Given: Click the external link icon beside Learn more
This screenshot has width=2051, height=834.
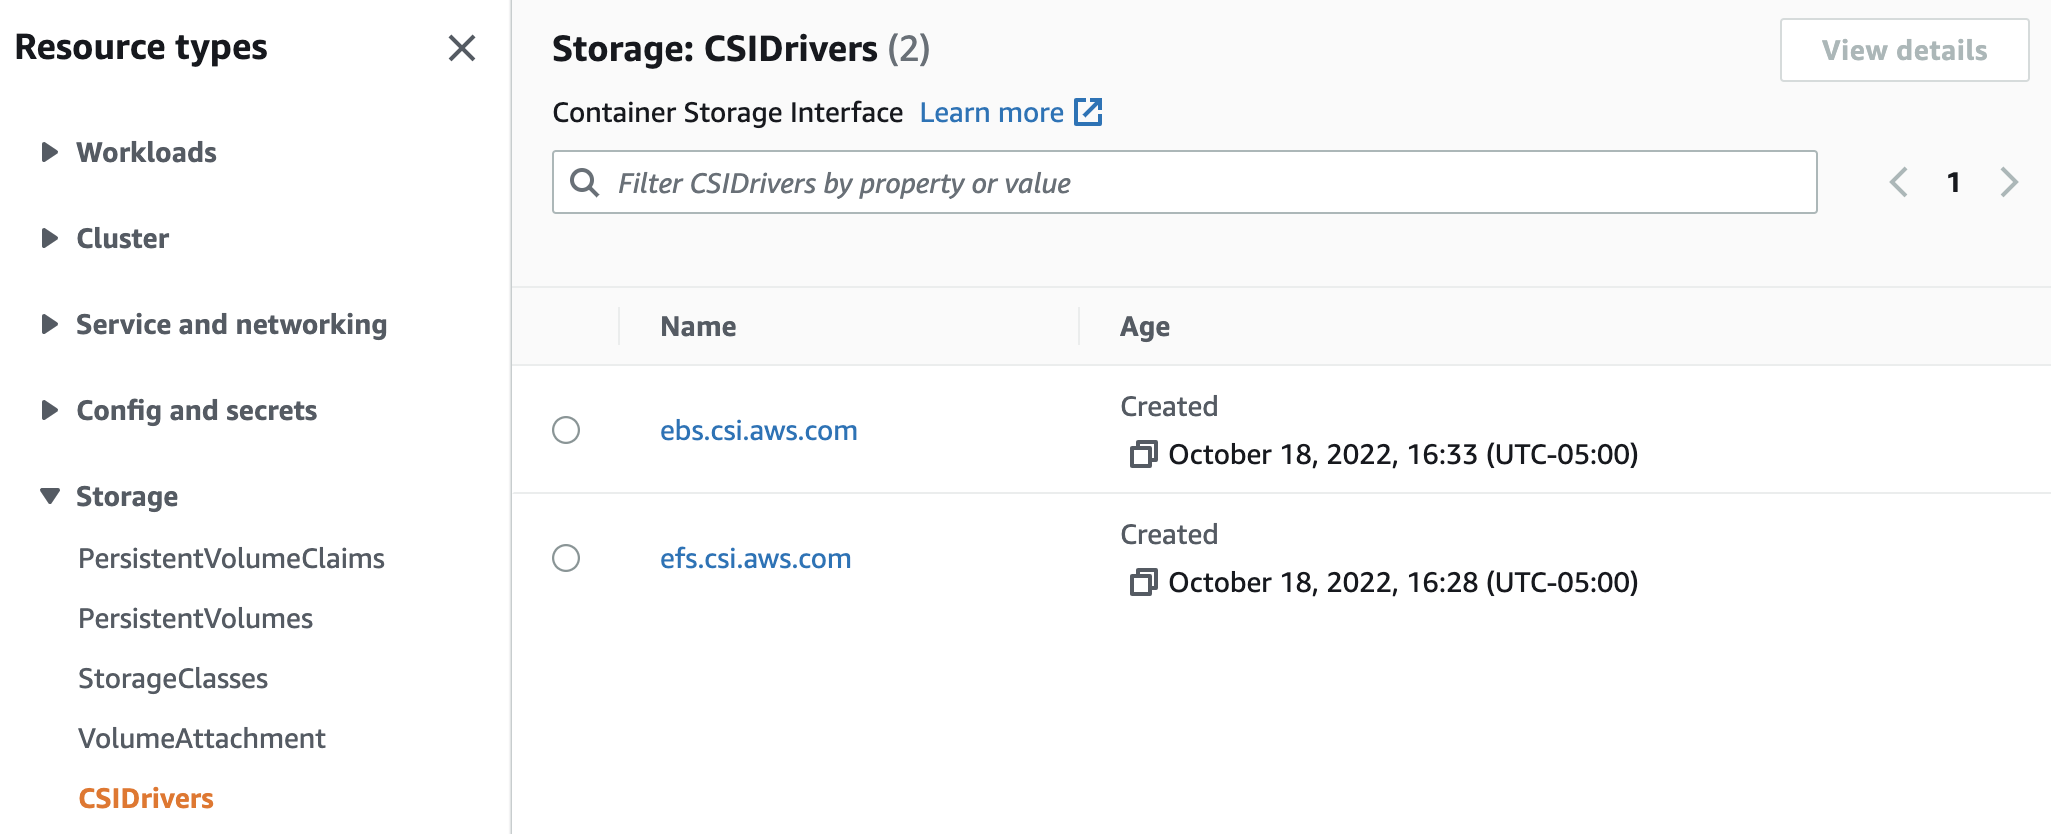Looking at the screenshot, I should (1088, 112).
